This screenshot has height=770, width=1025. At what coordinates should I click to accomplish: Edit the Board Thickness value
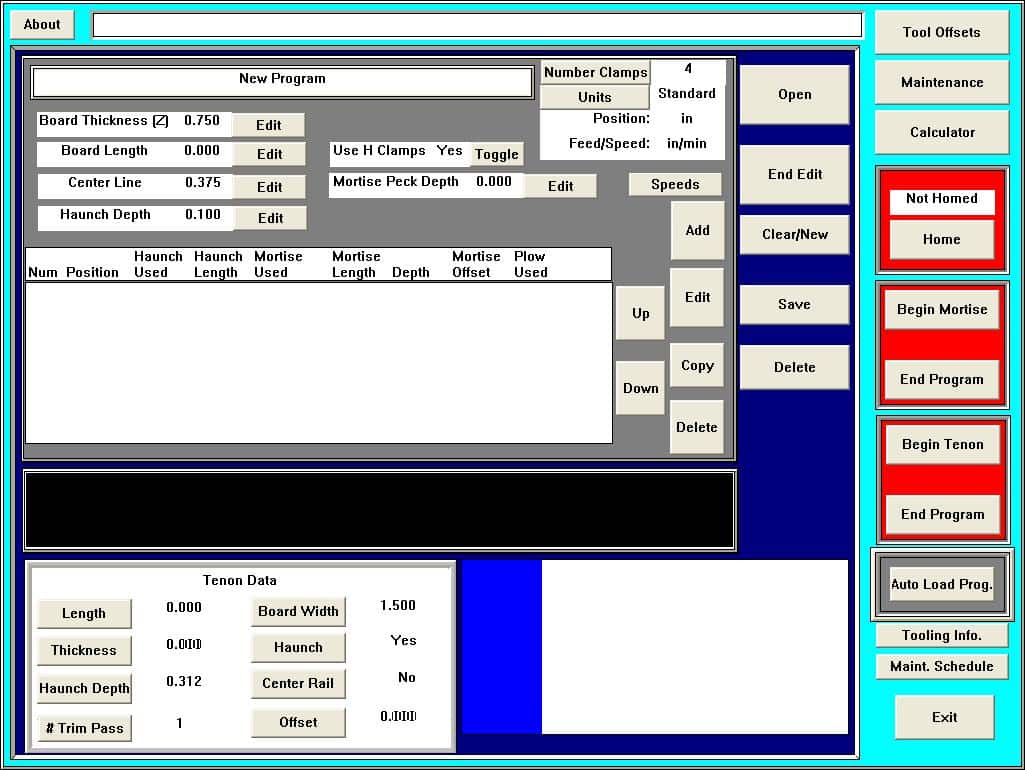click(268, 125)
